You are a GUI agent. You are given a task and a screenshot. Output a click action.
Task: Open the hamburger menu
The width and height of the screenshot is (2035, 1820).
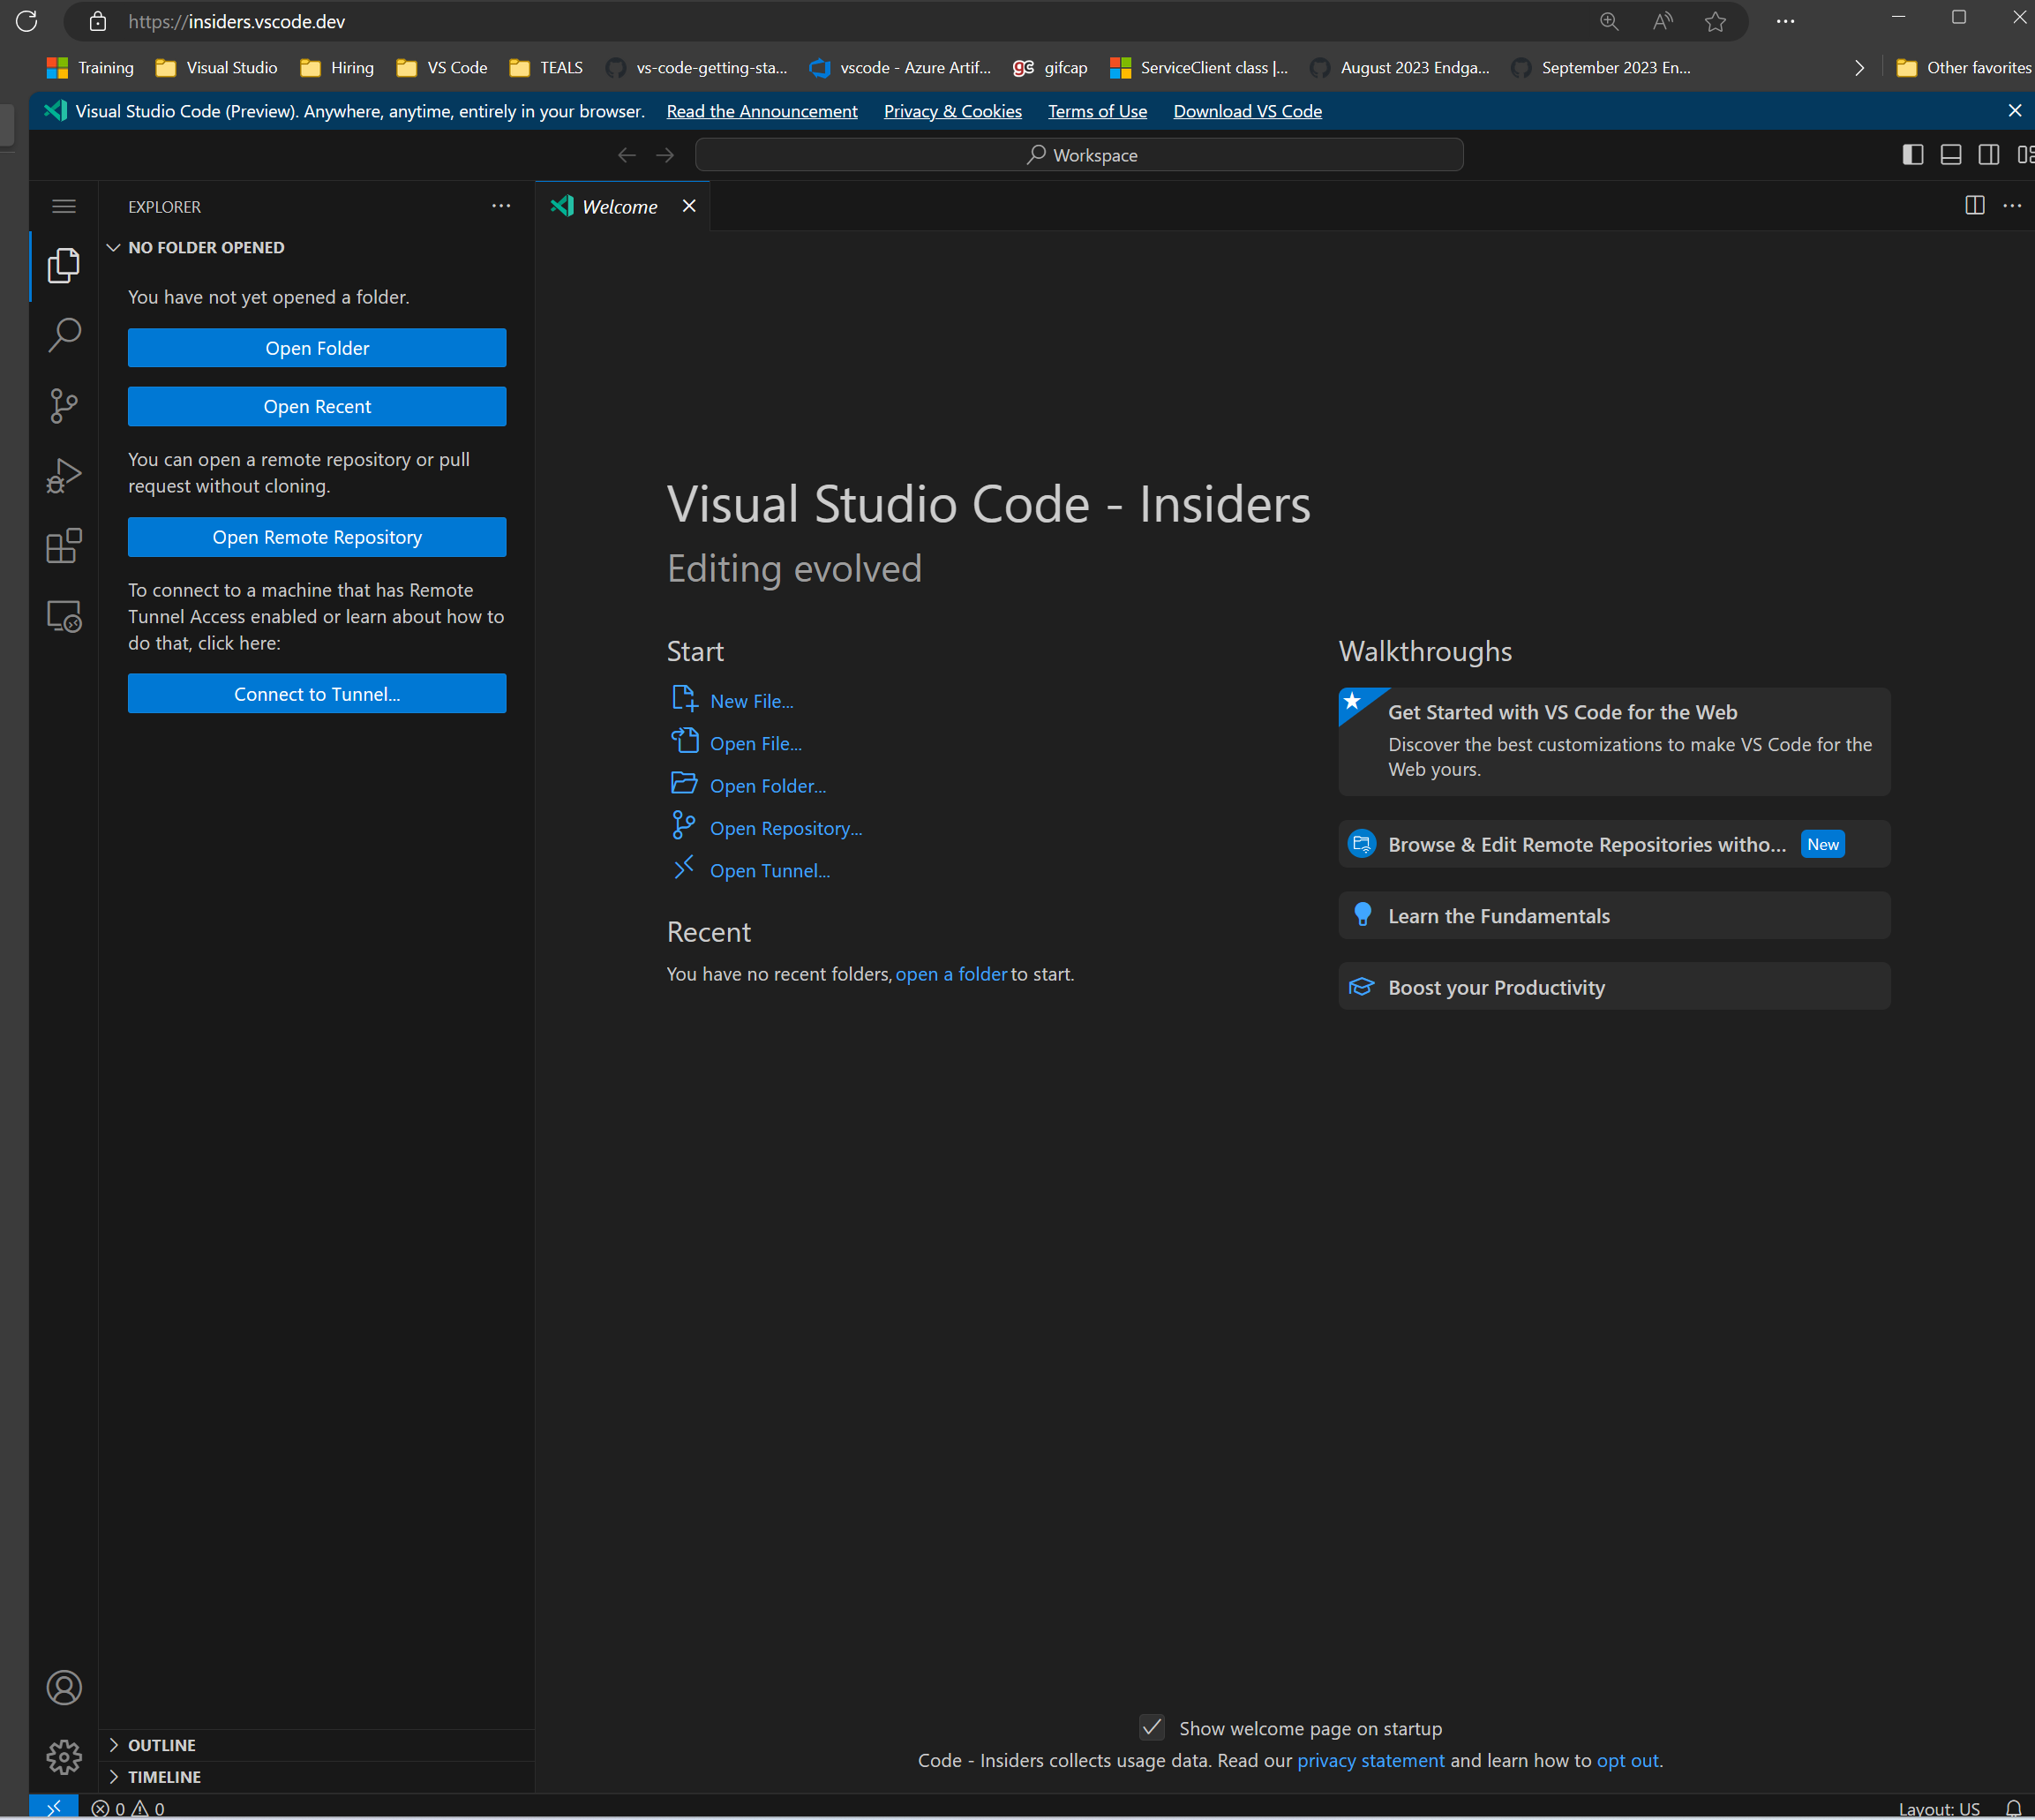click(63, 206)
